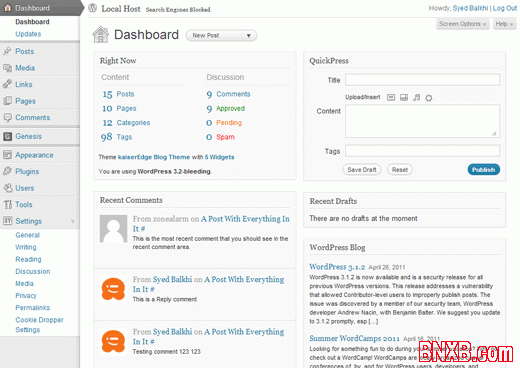Click the WordPress logo beside Local Host
The width and height of the screenshot is (520, 368).
tap(93, 8)
